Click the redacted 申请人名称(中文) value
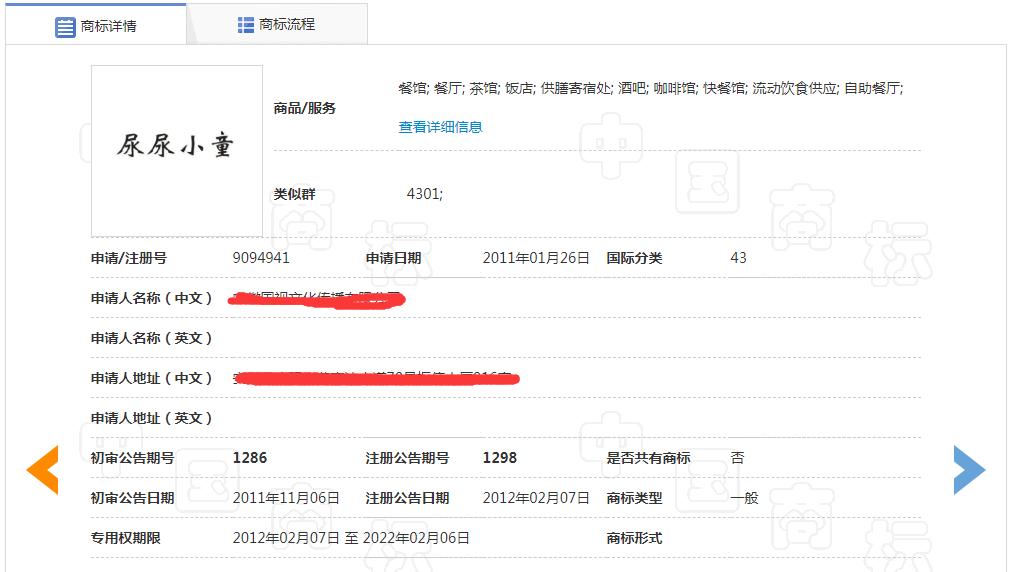 click(317, 298)
